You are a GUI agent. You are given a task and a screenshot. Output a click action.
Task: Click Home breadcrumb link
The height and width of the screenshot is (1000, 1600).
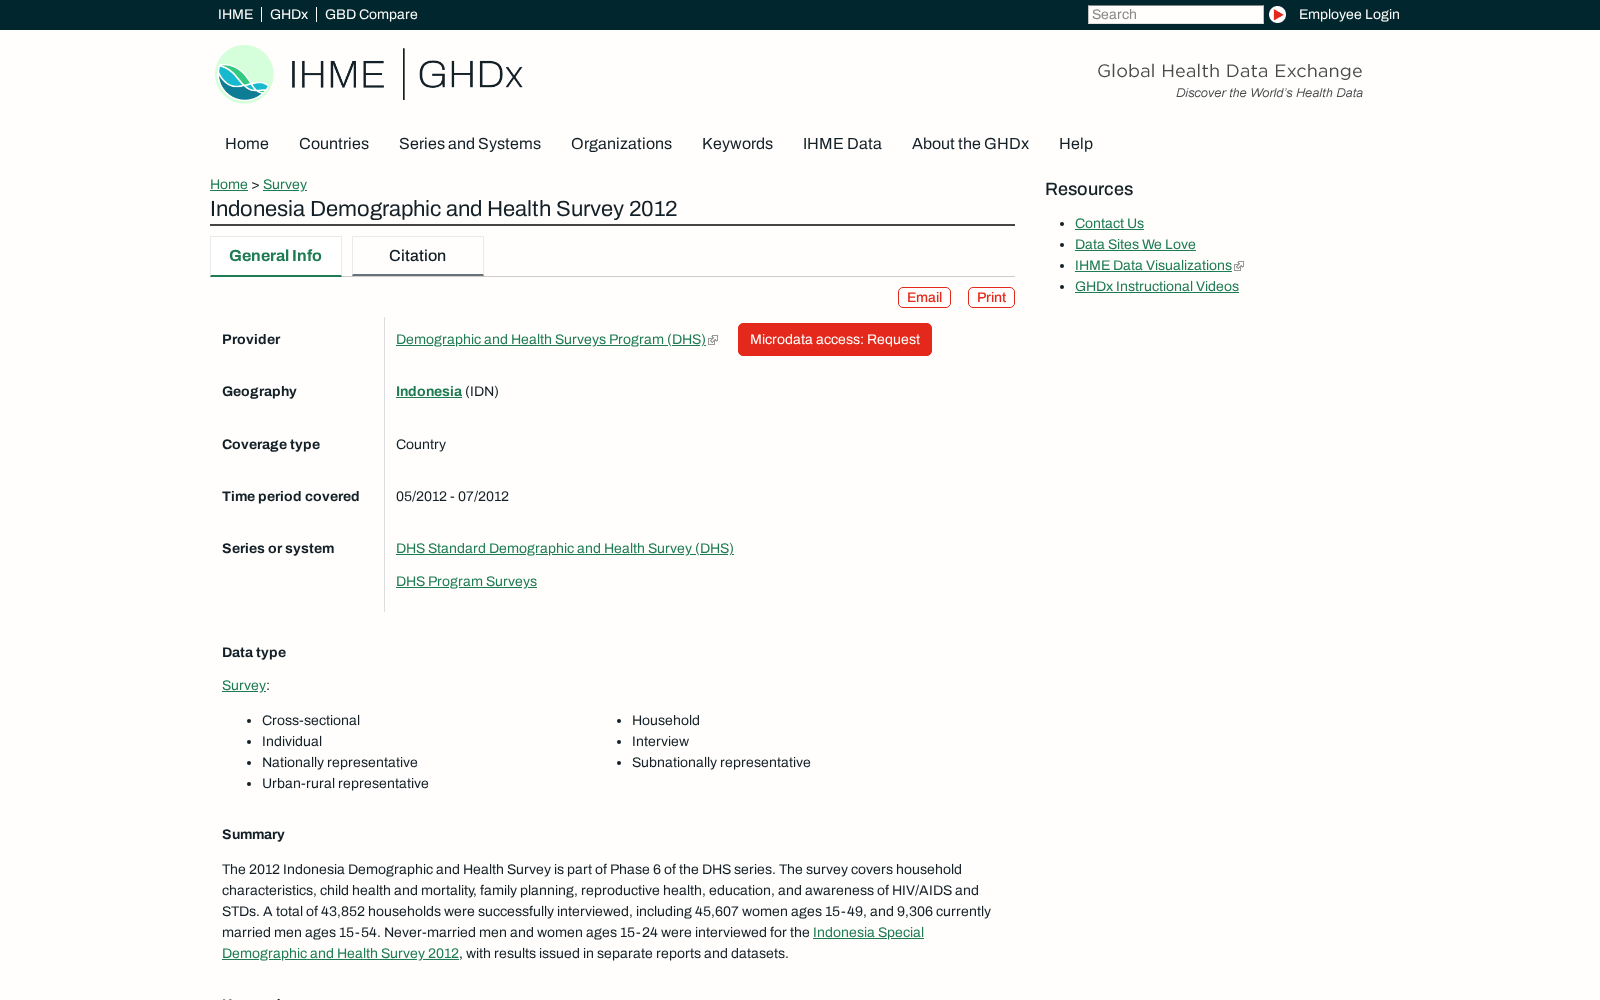(229, 184)
